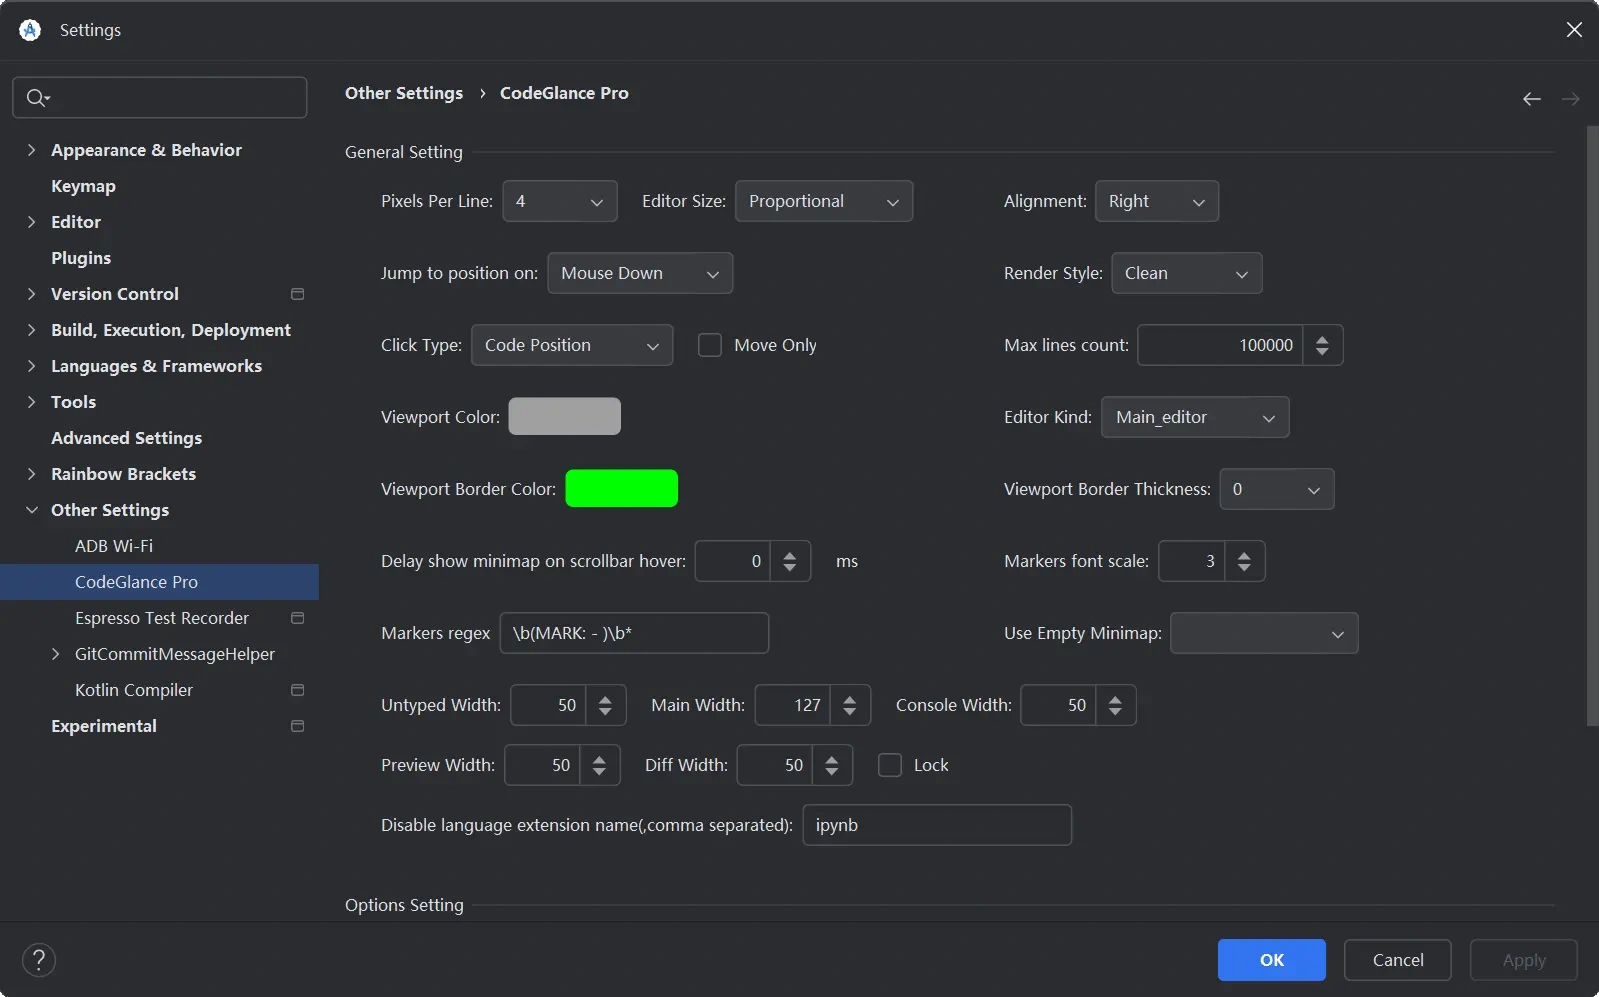Click the search magnifier icon
This screenshot has height=997, width=1599.
coord(37,97)
